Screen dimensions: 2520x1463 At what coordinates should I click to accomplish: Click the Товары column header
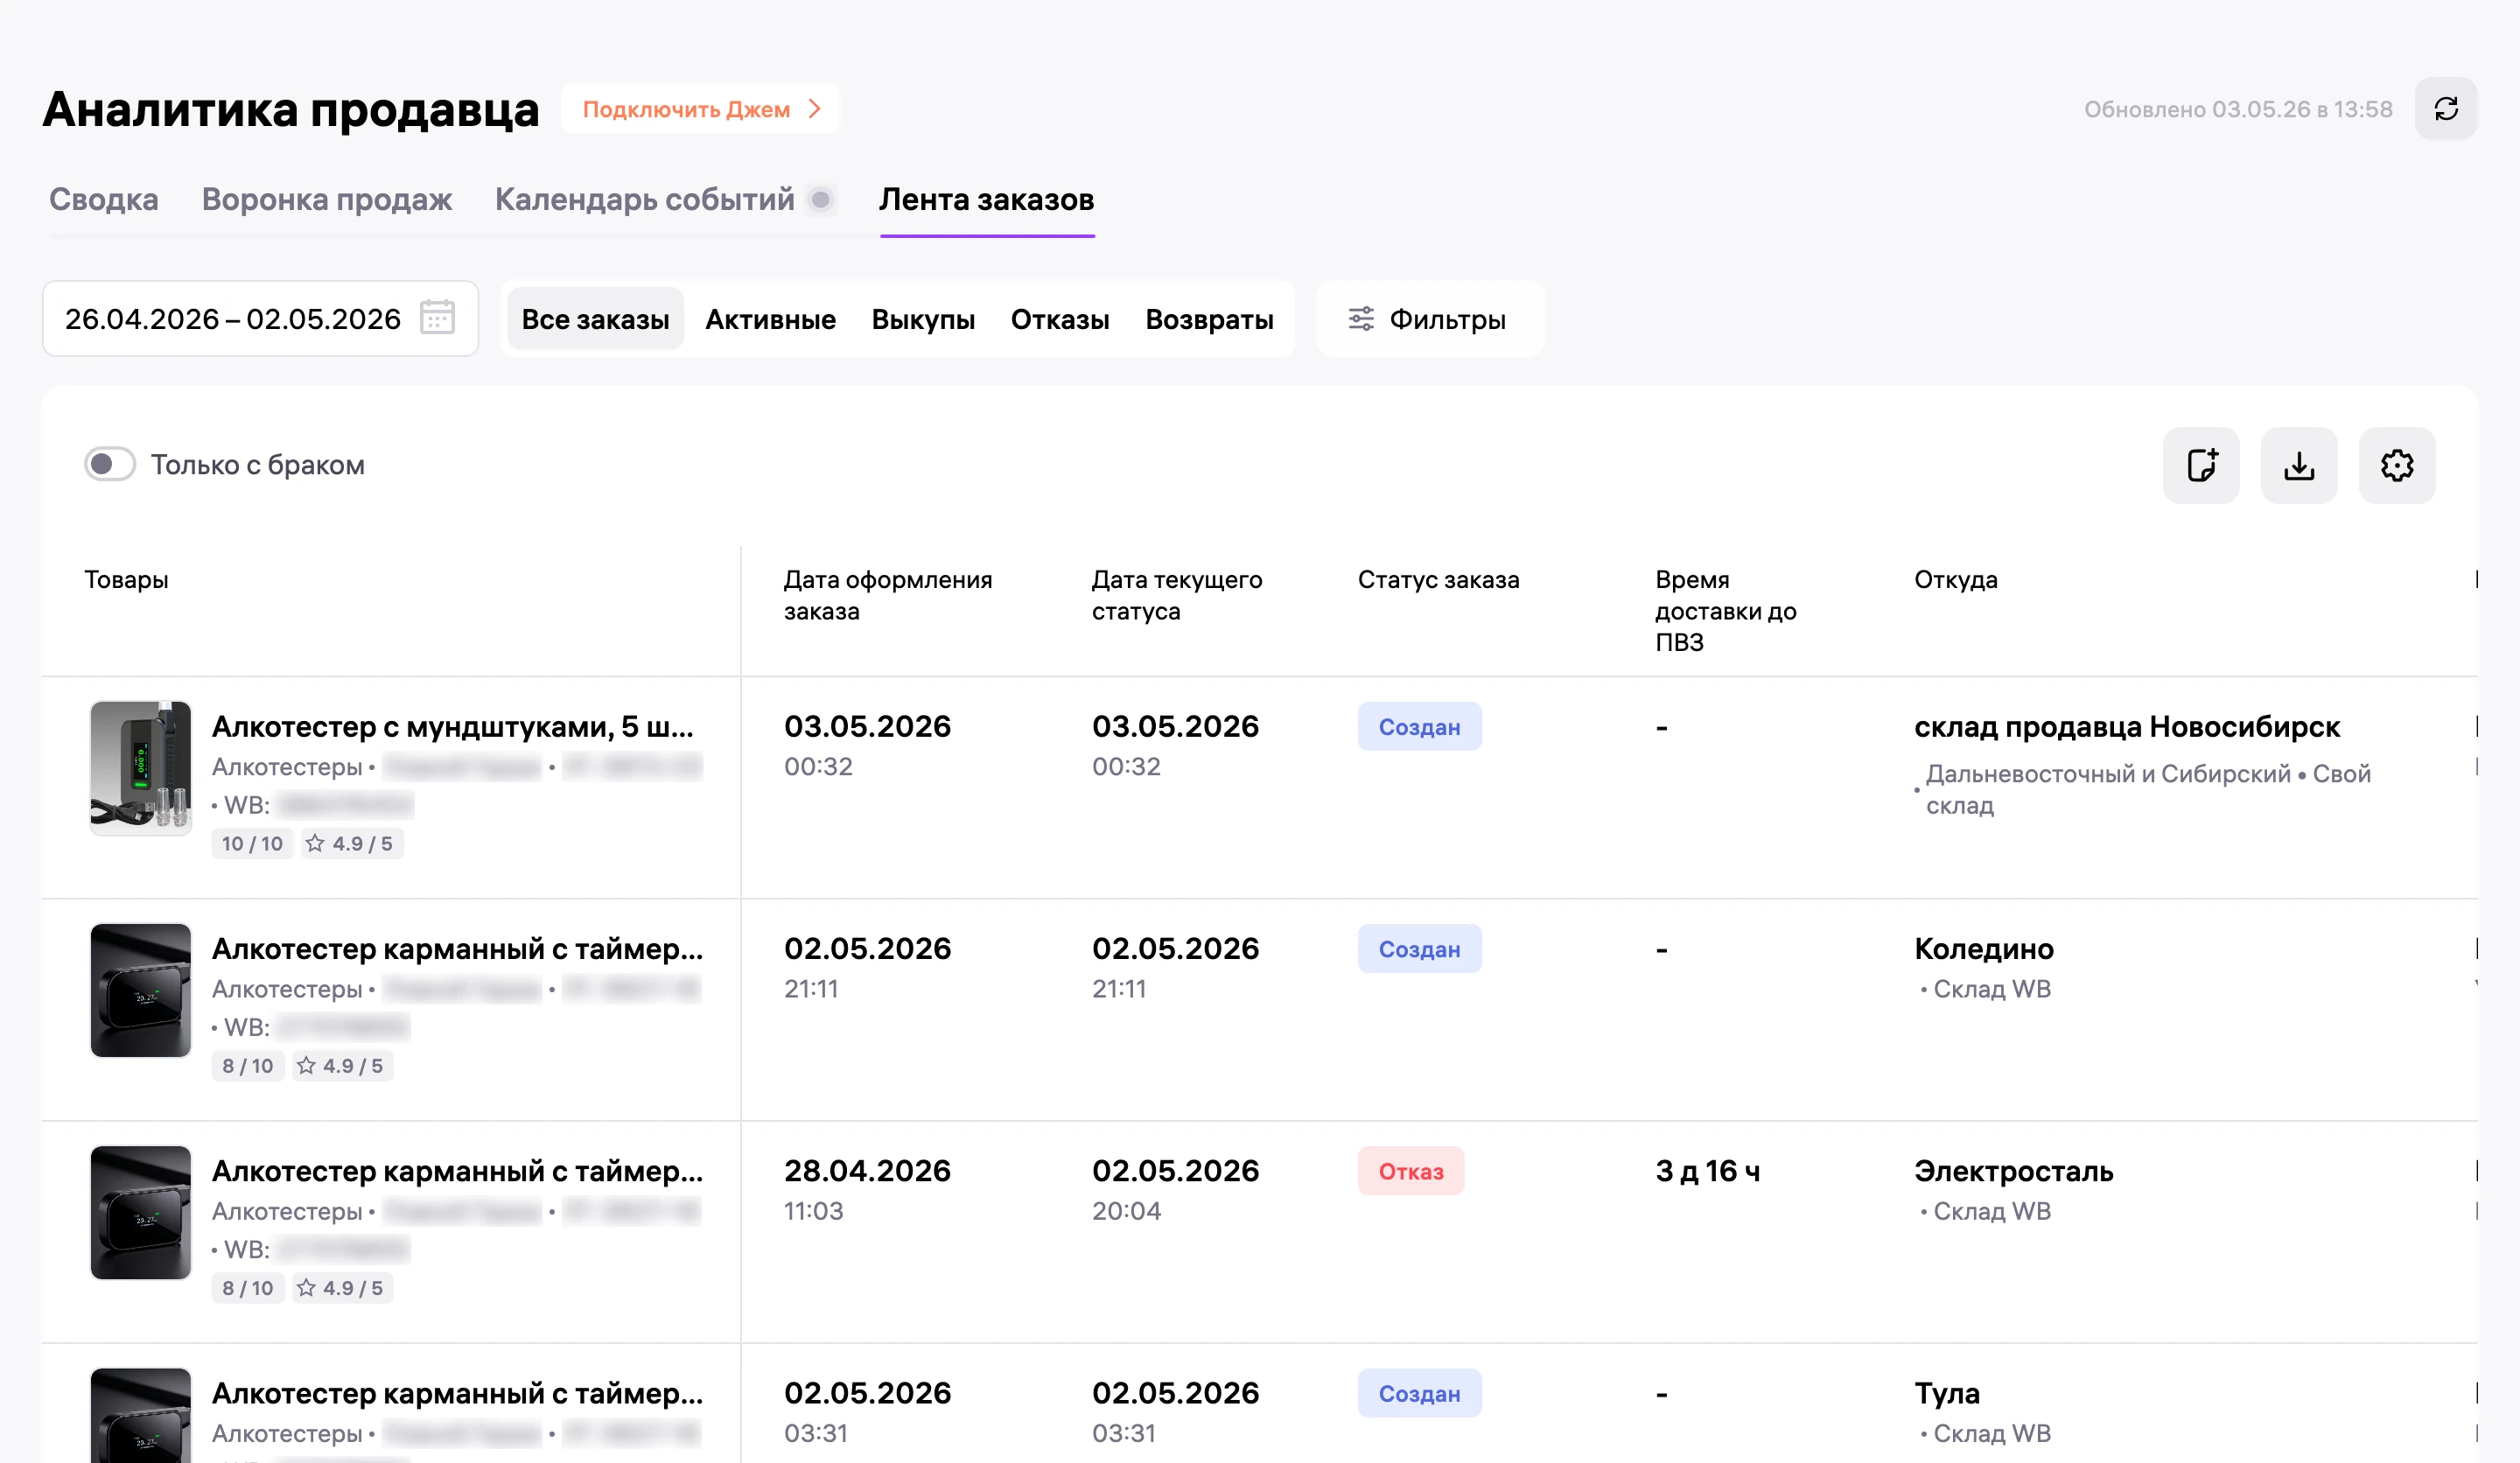pyautogui.click(x=126, y=579)
